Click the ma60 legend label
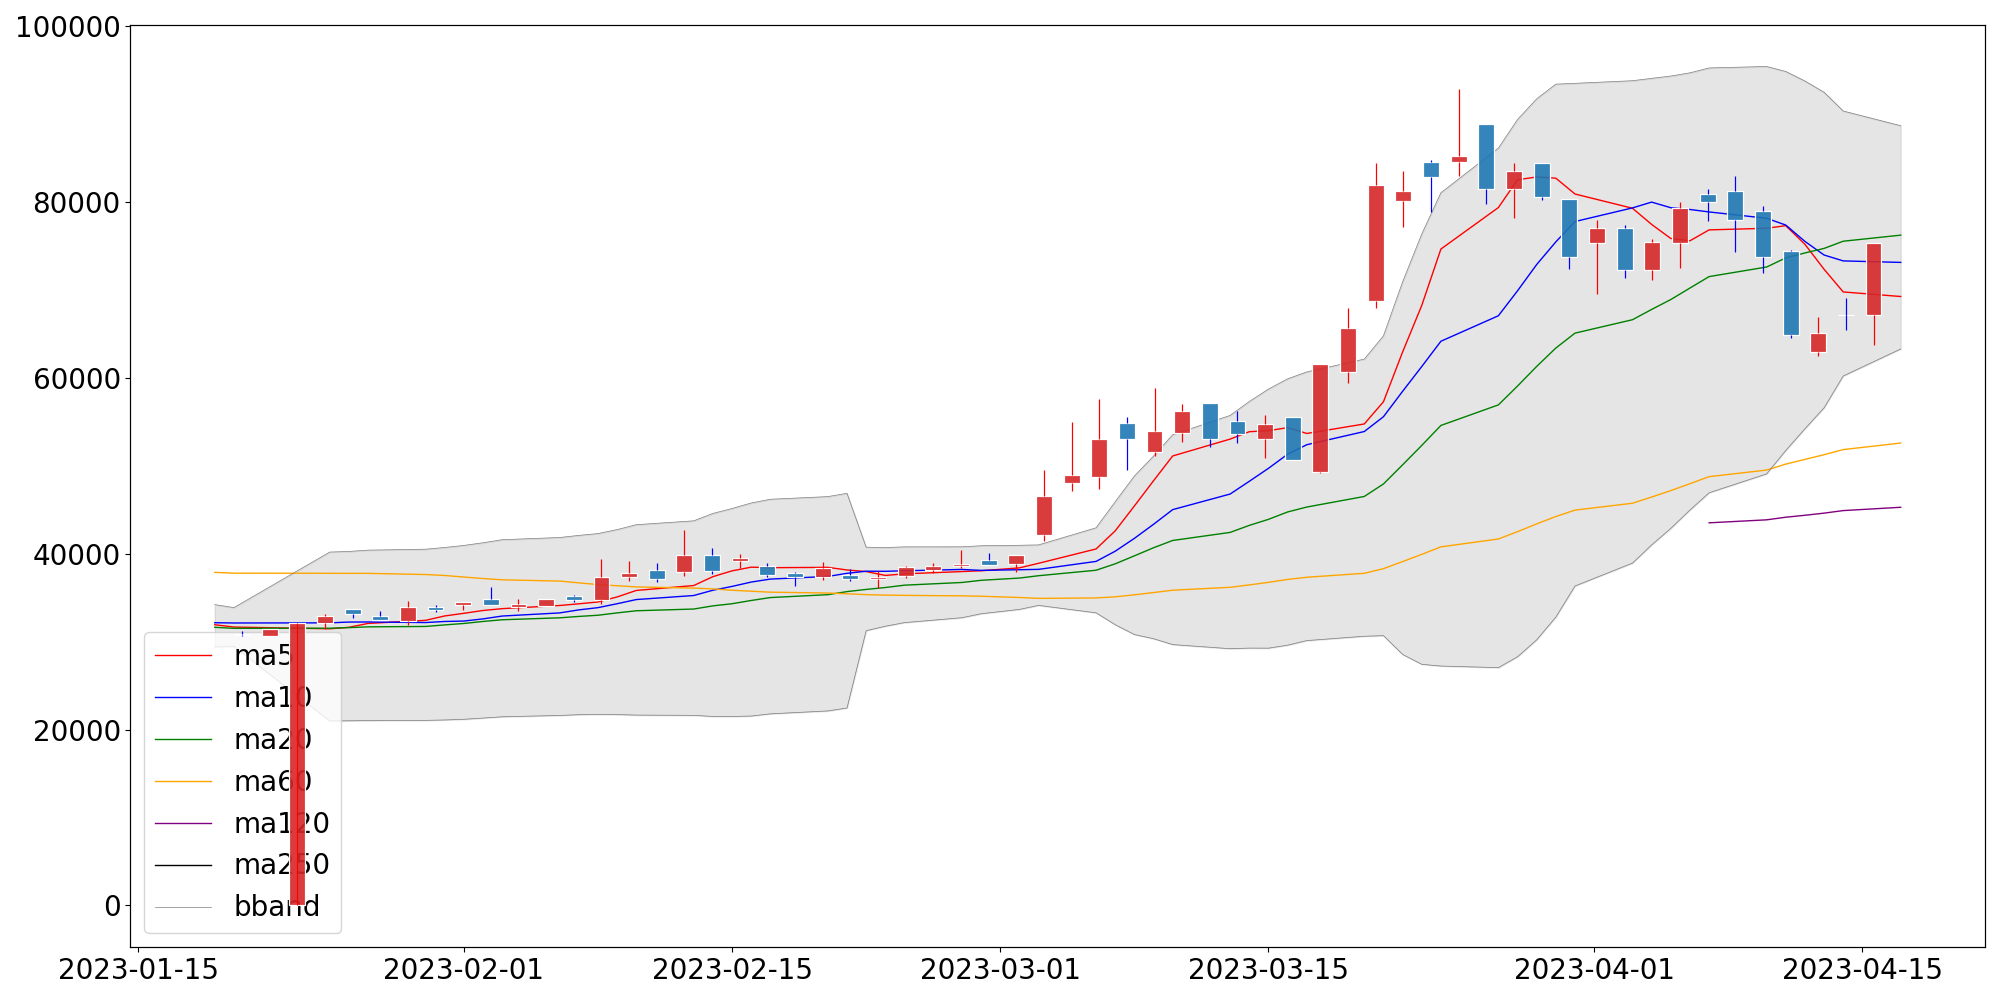Image resolution: width=2000 pixels, height=1000 pixels. pos(273,782)
